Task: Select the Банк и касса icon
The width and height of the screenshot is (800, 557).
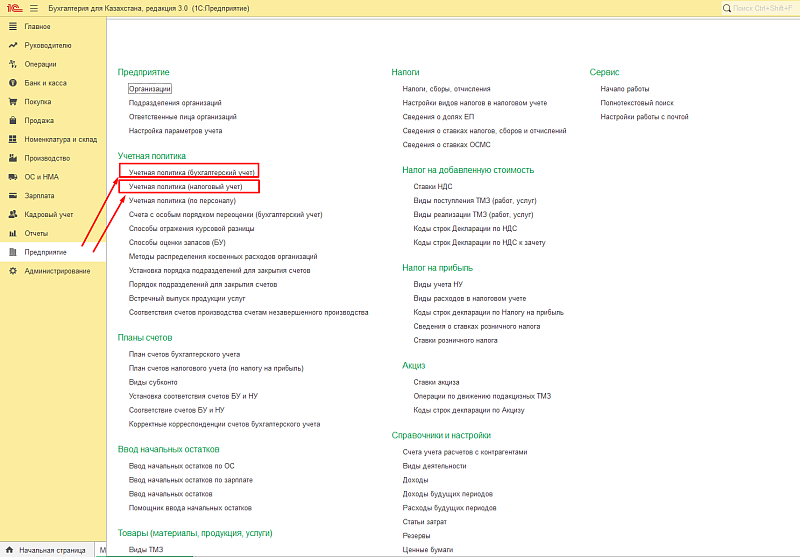Action: coord(13,83)
